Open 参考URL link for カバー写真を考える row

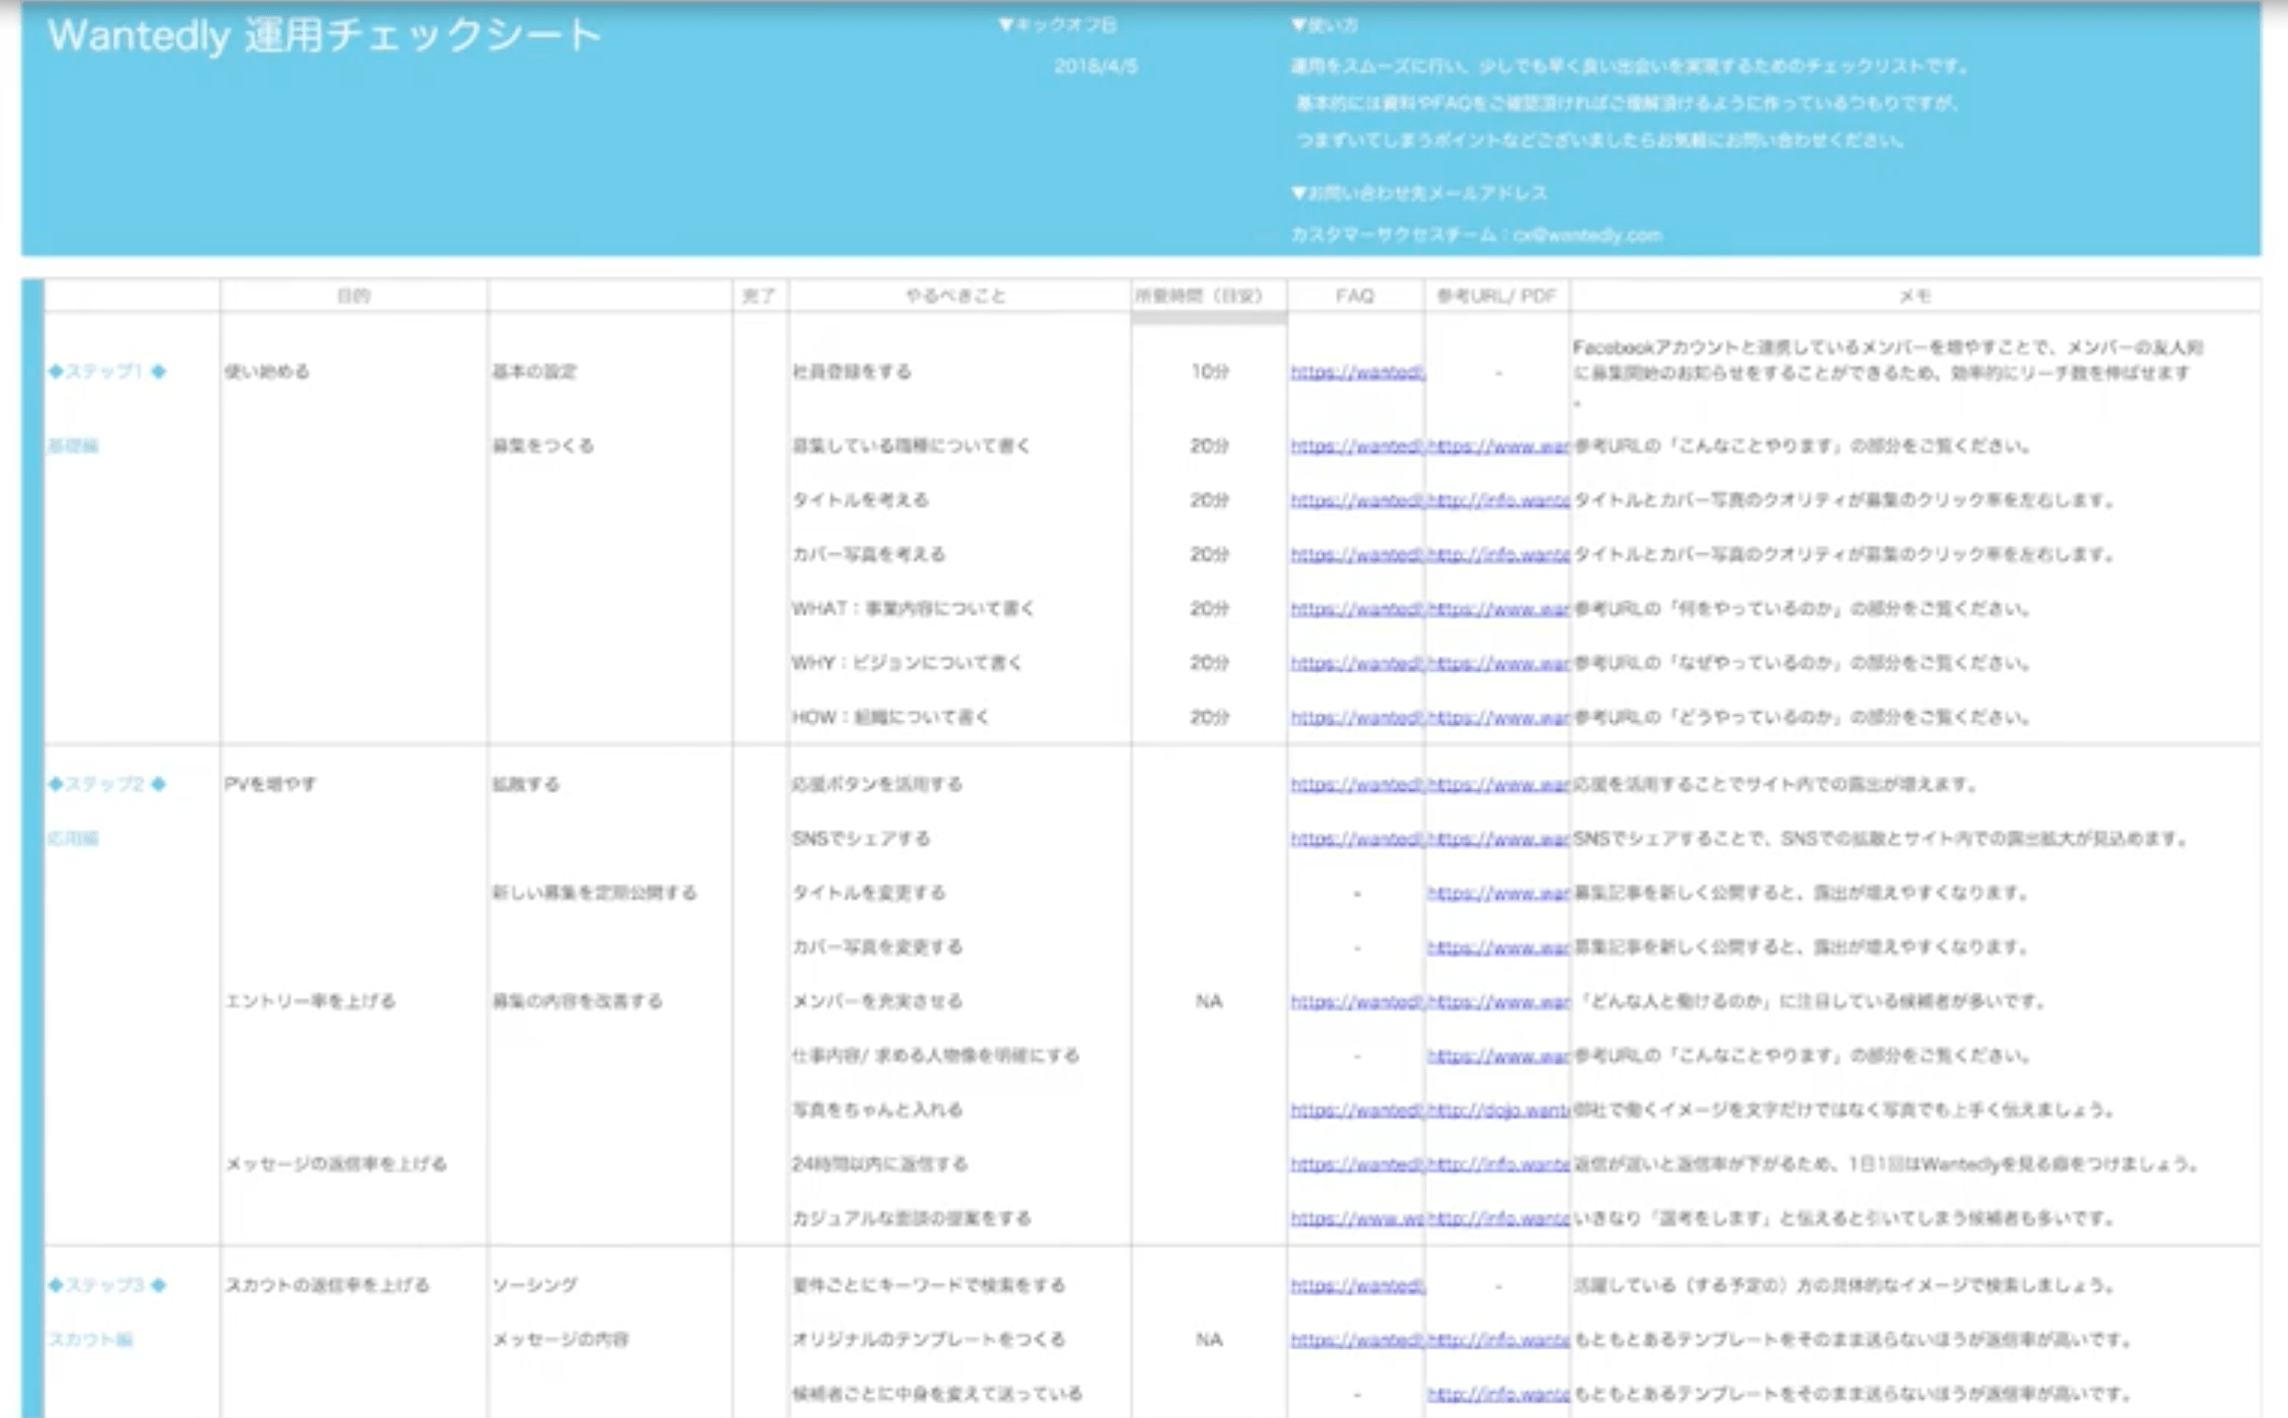(1498, 554)
